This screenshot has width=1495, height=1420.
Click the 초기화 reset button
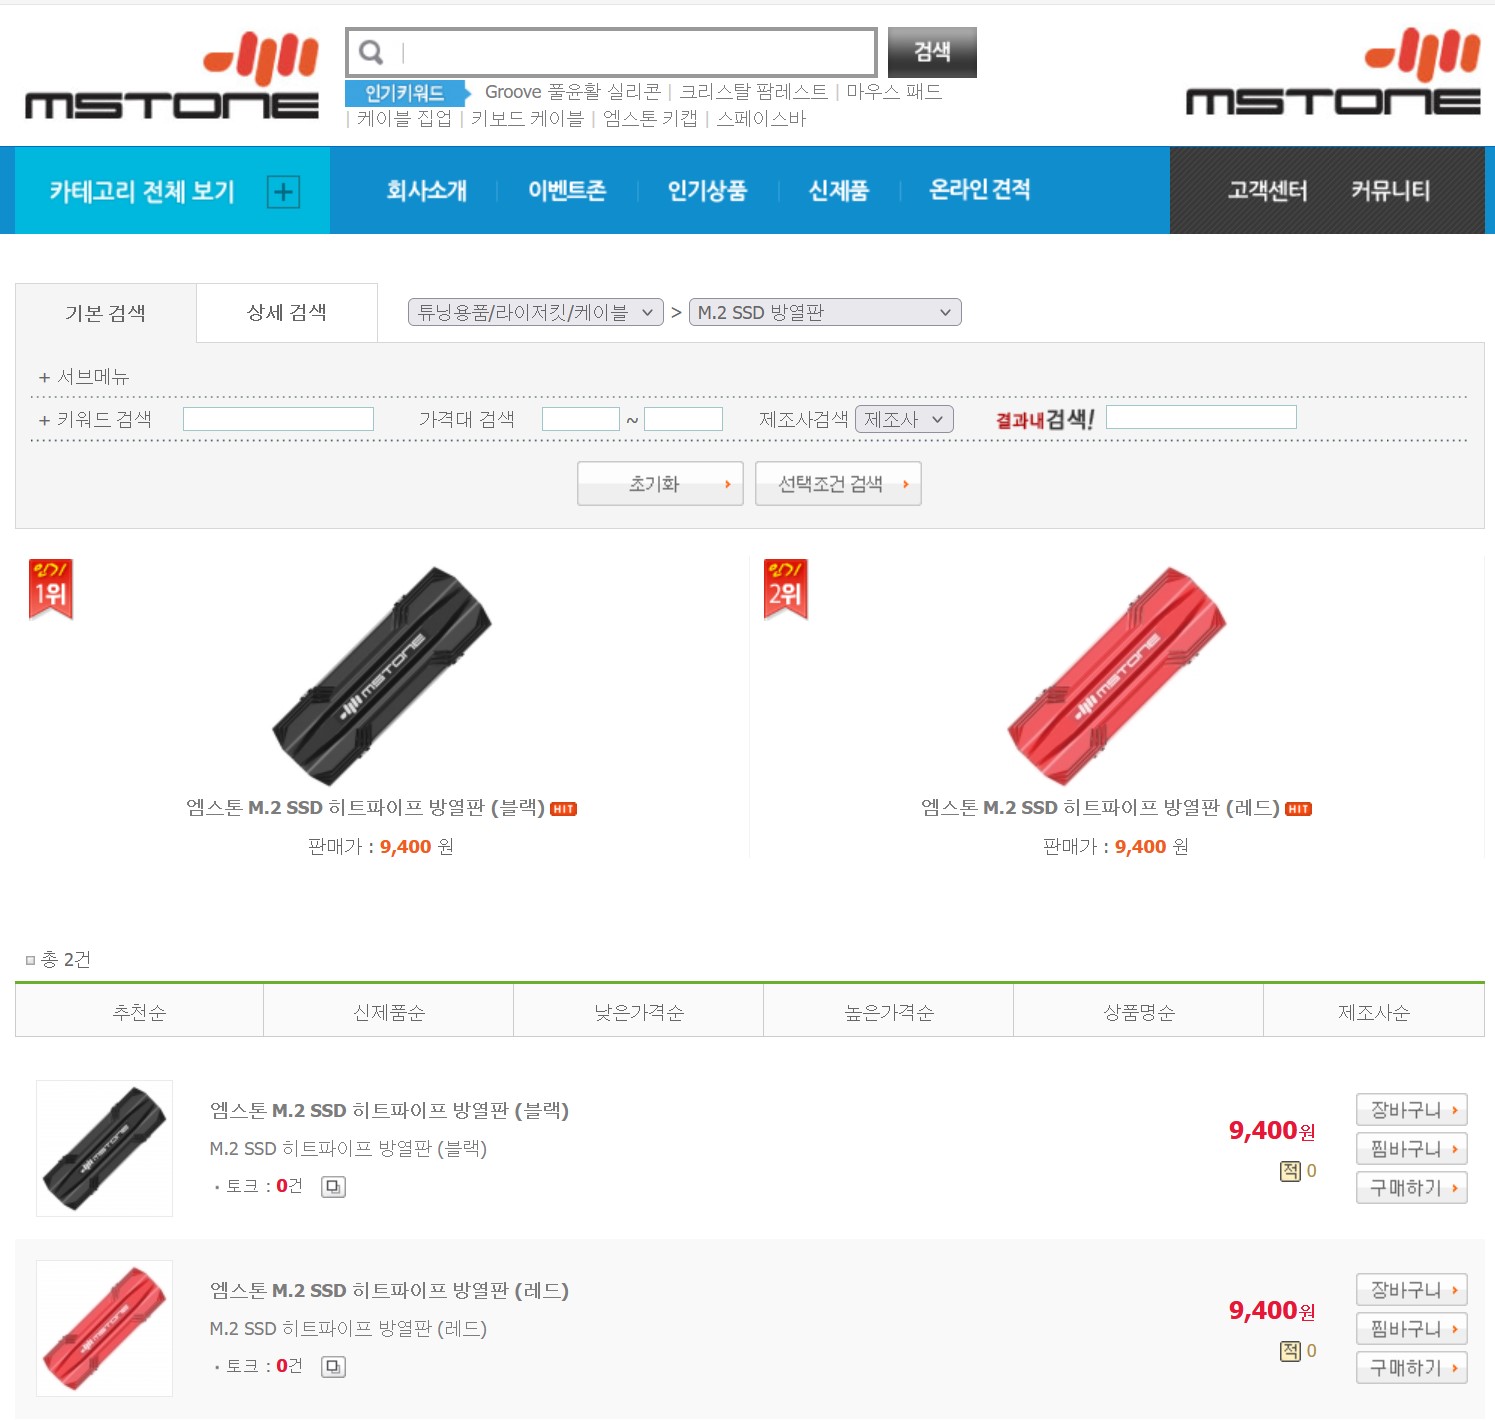[x=660, y=484]
